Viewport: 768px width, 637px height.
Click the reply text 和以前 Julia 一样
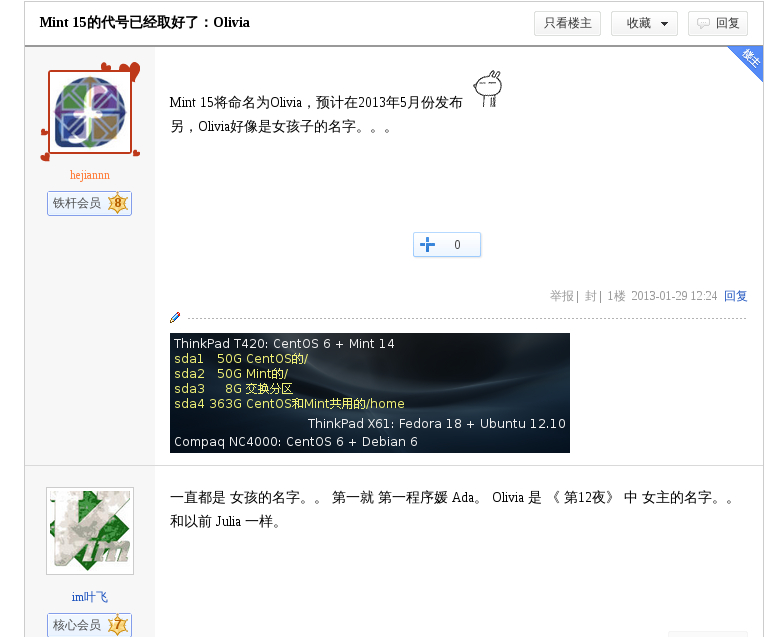(225, 521)
